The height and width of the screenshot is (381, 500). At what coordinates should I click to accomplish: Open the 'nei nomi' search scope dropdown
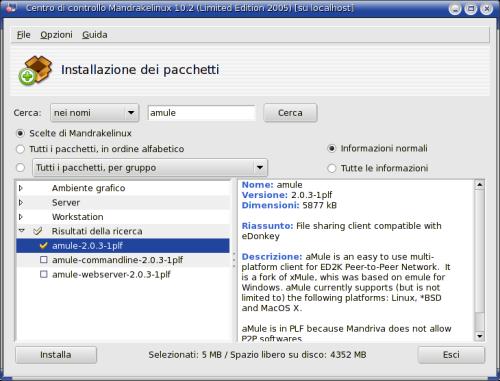coord(94,113)
